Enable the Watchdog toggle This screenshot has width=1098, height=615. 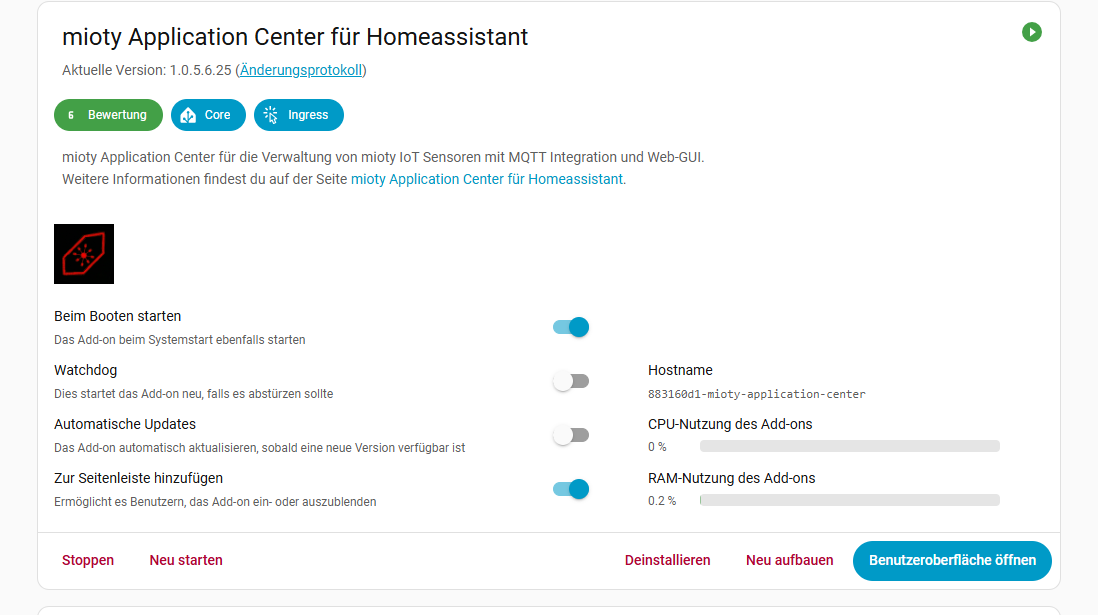(571, 381)
